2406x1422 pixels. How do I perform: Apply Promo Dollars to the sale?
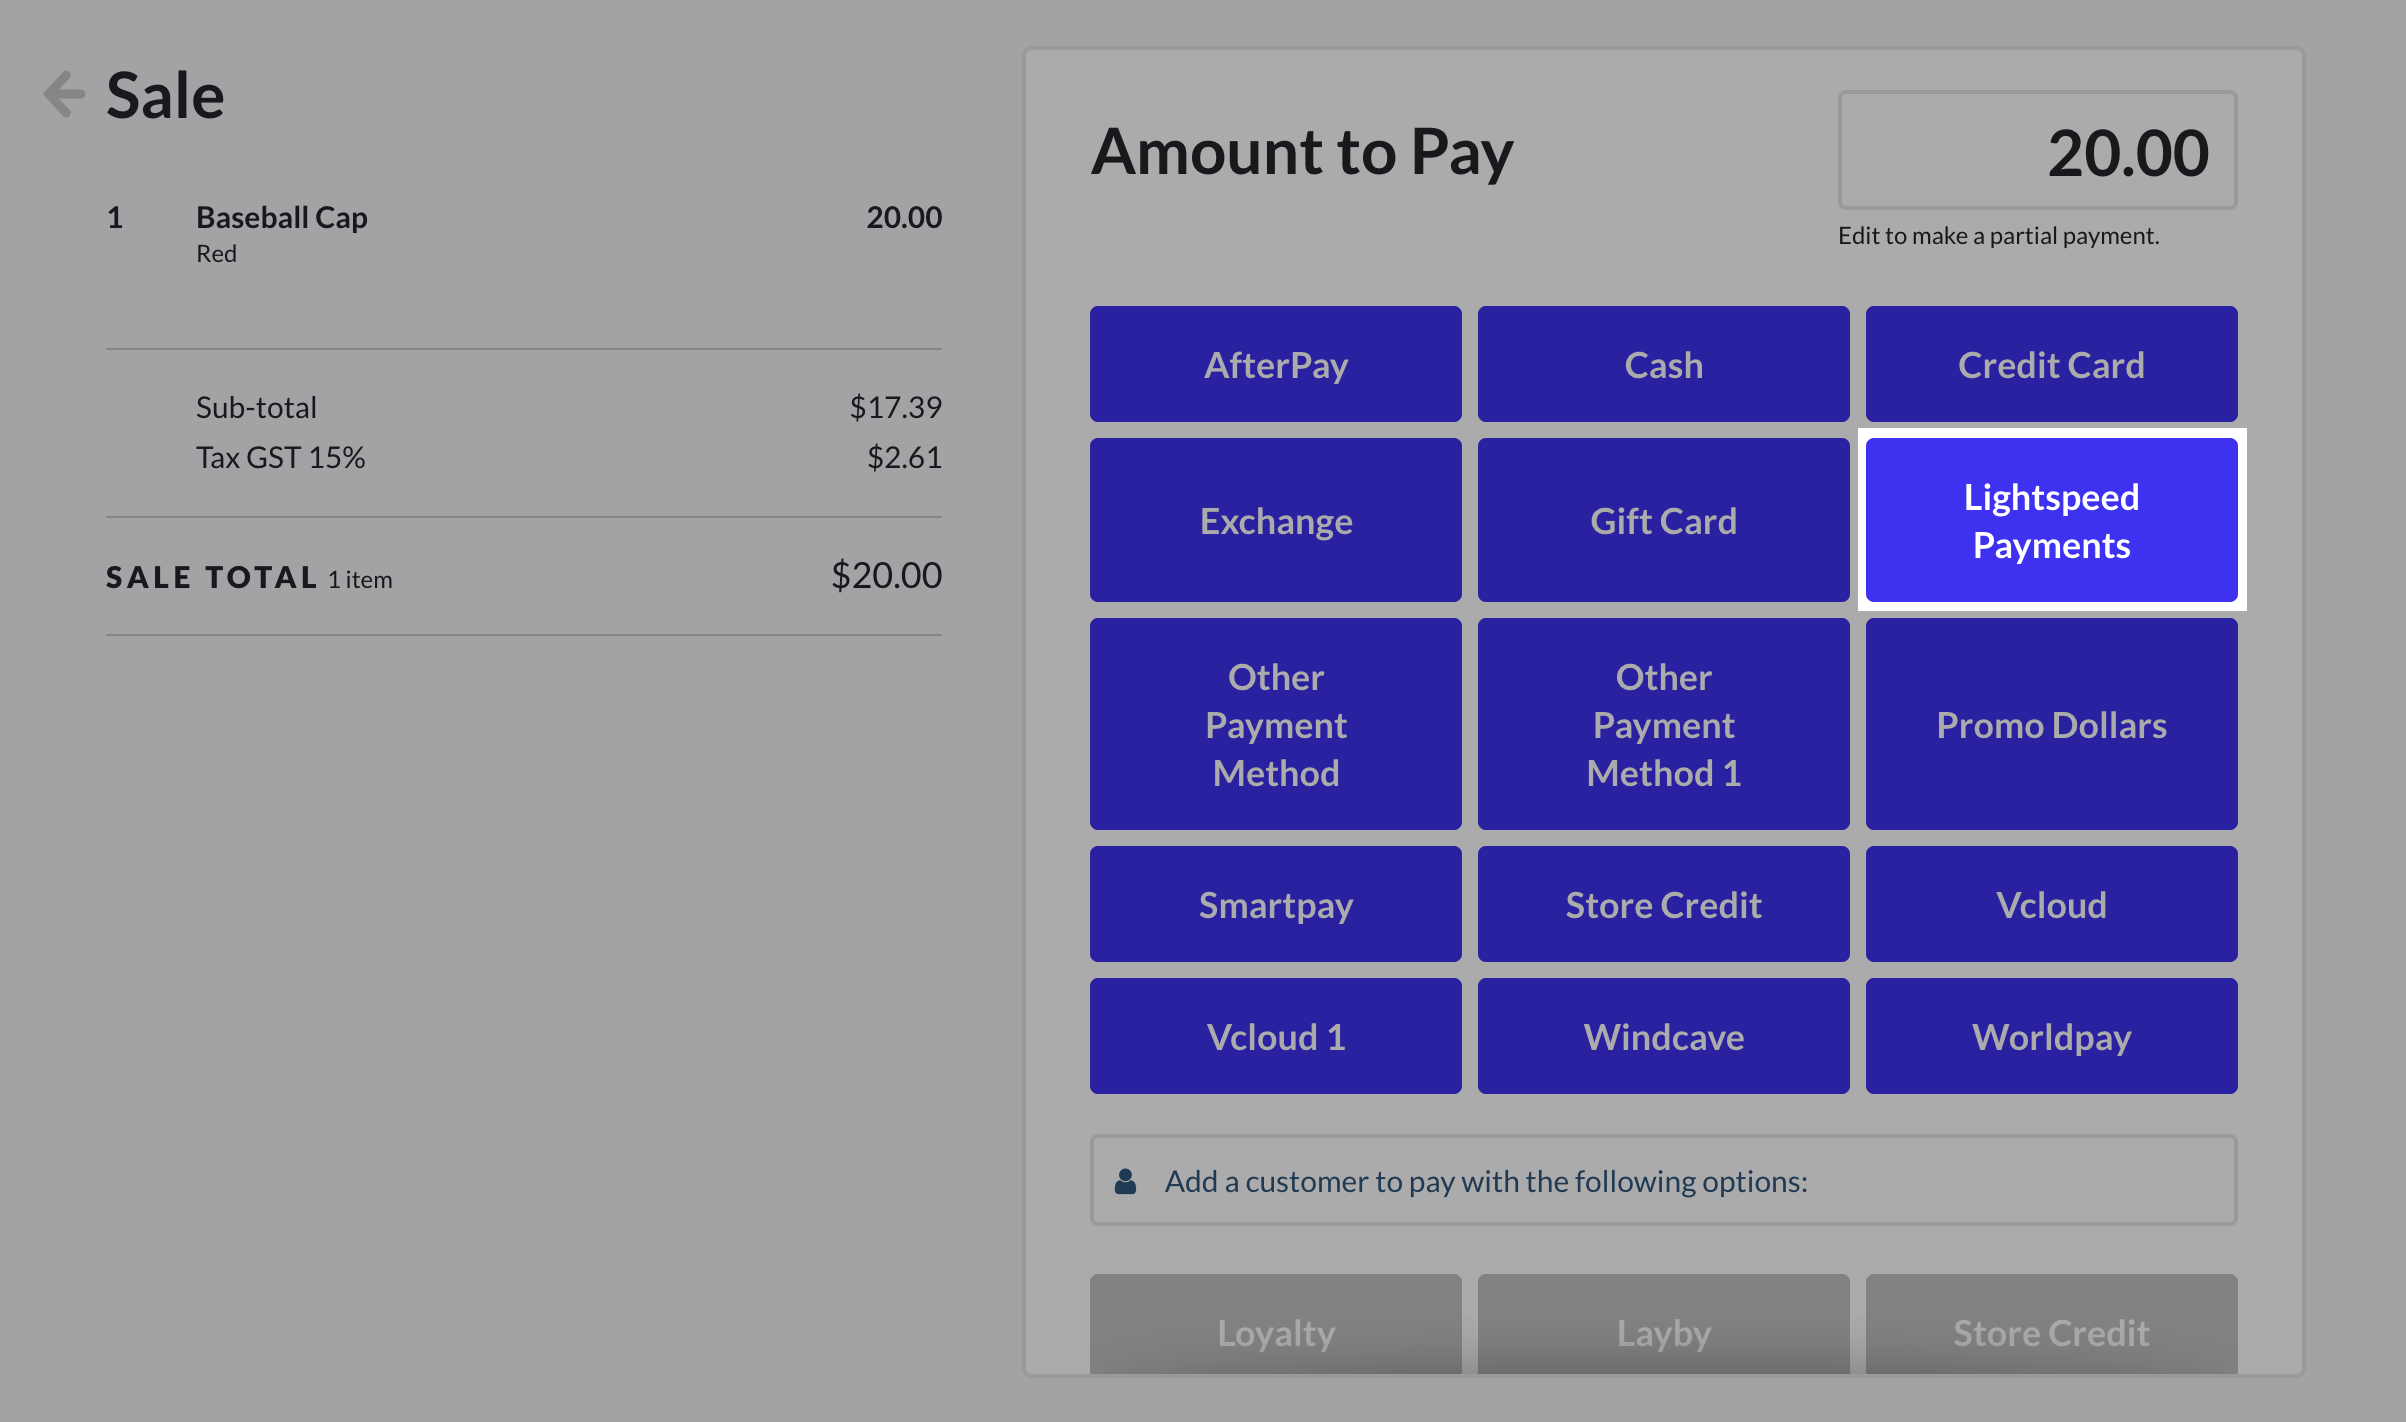pos(2050,724)
